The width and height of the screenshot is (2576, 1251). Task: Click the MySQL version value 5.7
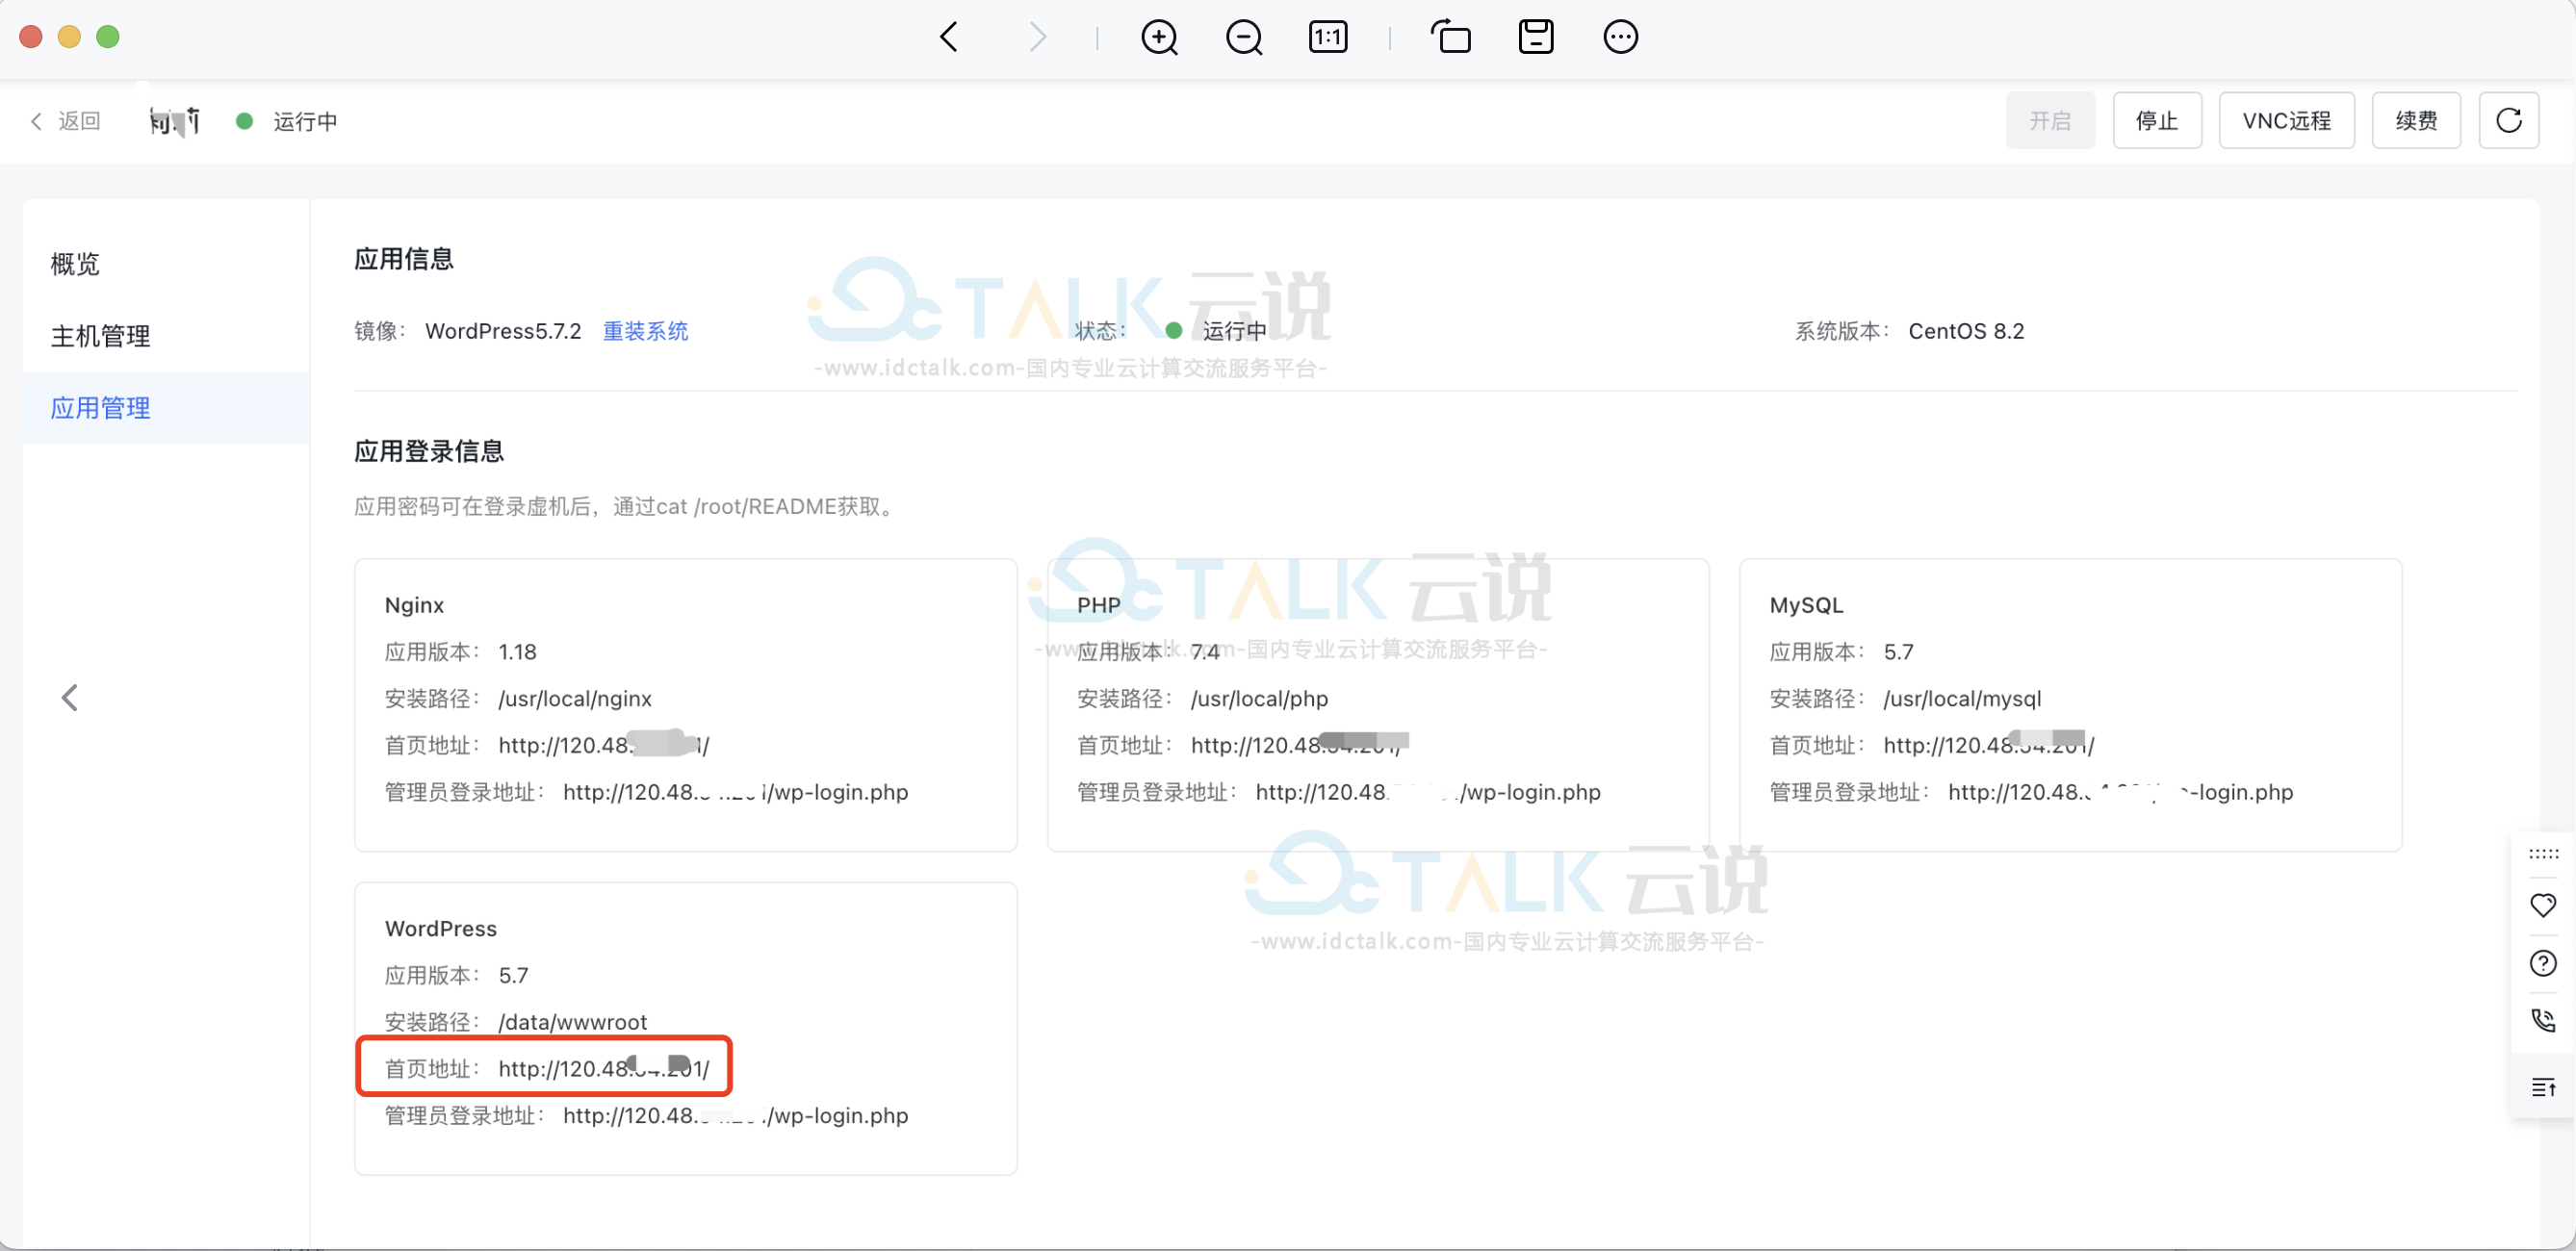1898,652
